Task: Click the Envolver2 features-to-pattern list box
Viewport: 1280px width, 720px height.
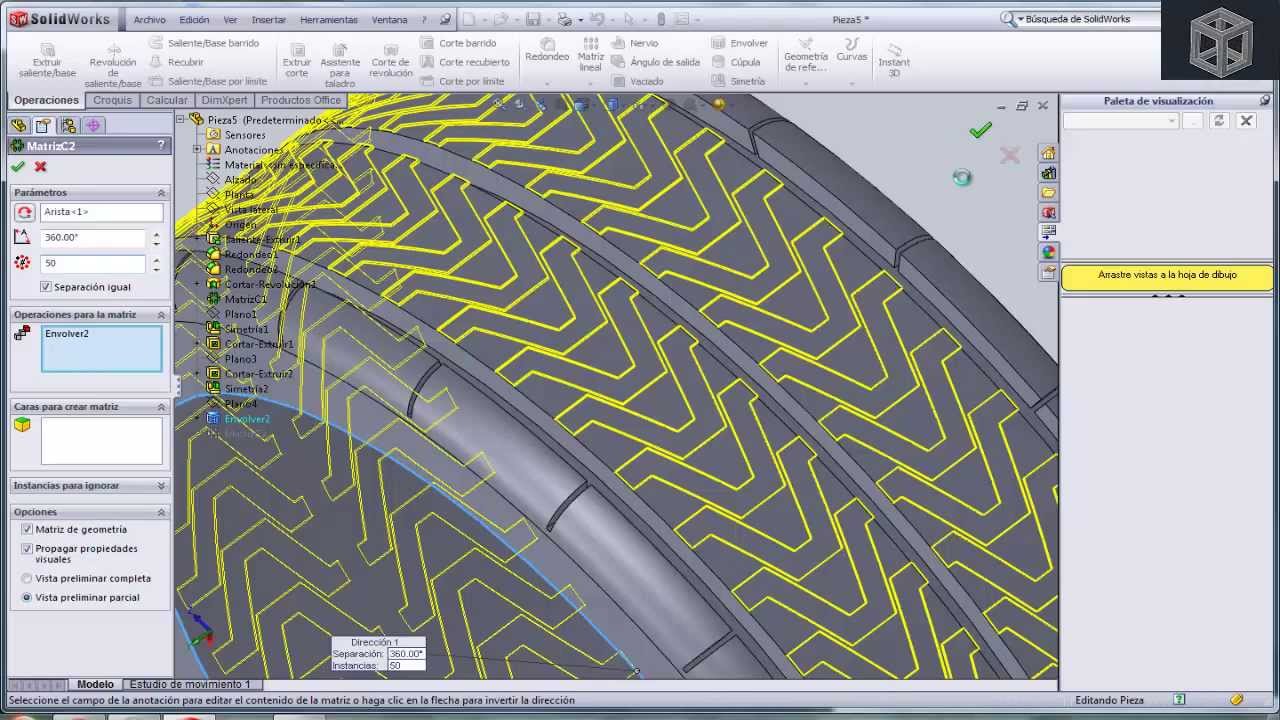Action: pos(101,349)
